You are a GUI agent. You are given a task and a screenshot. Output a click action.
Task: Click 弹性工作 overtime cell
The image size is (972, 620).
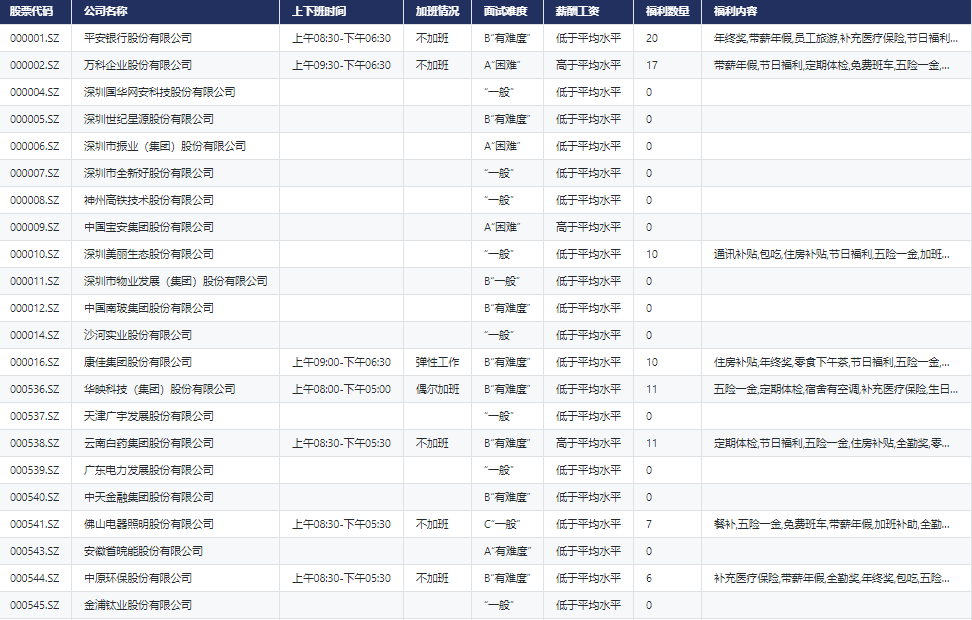click(x=438, y=362)
